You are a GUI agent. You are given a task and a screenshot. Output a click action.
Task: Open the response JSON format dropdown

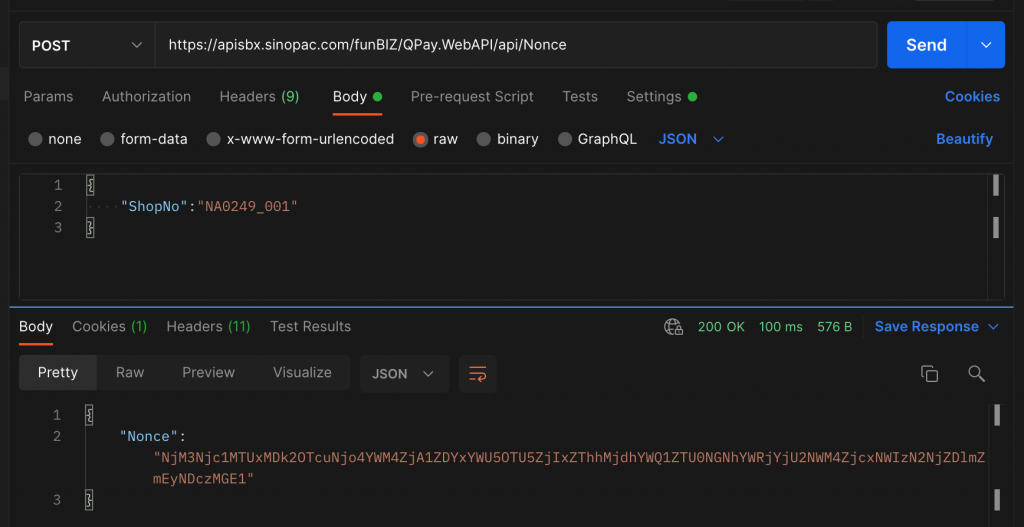[x=404, y=374]
